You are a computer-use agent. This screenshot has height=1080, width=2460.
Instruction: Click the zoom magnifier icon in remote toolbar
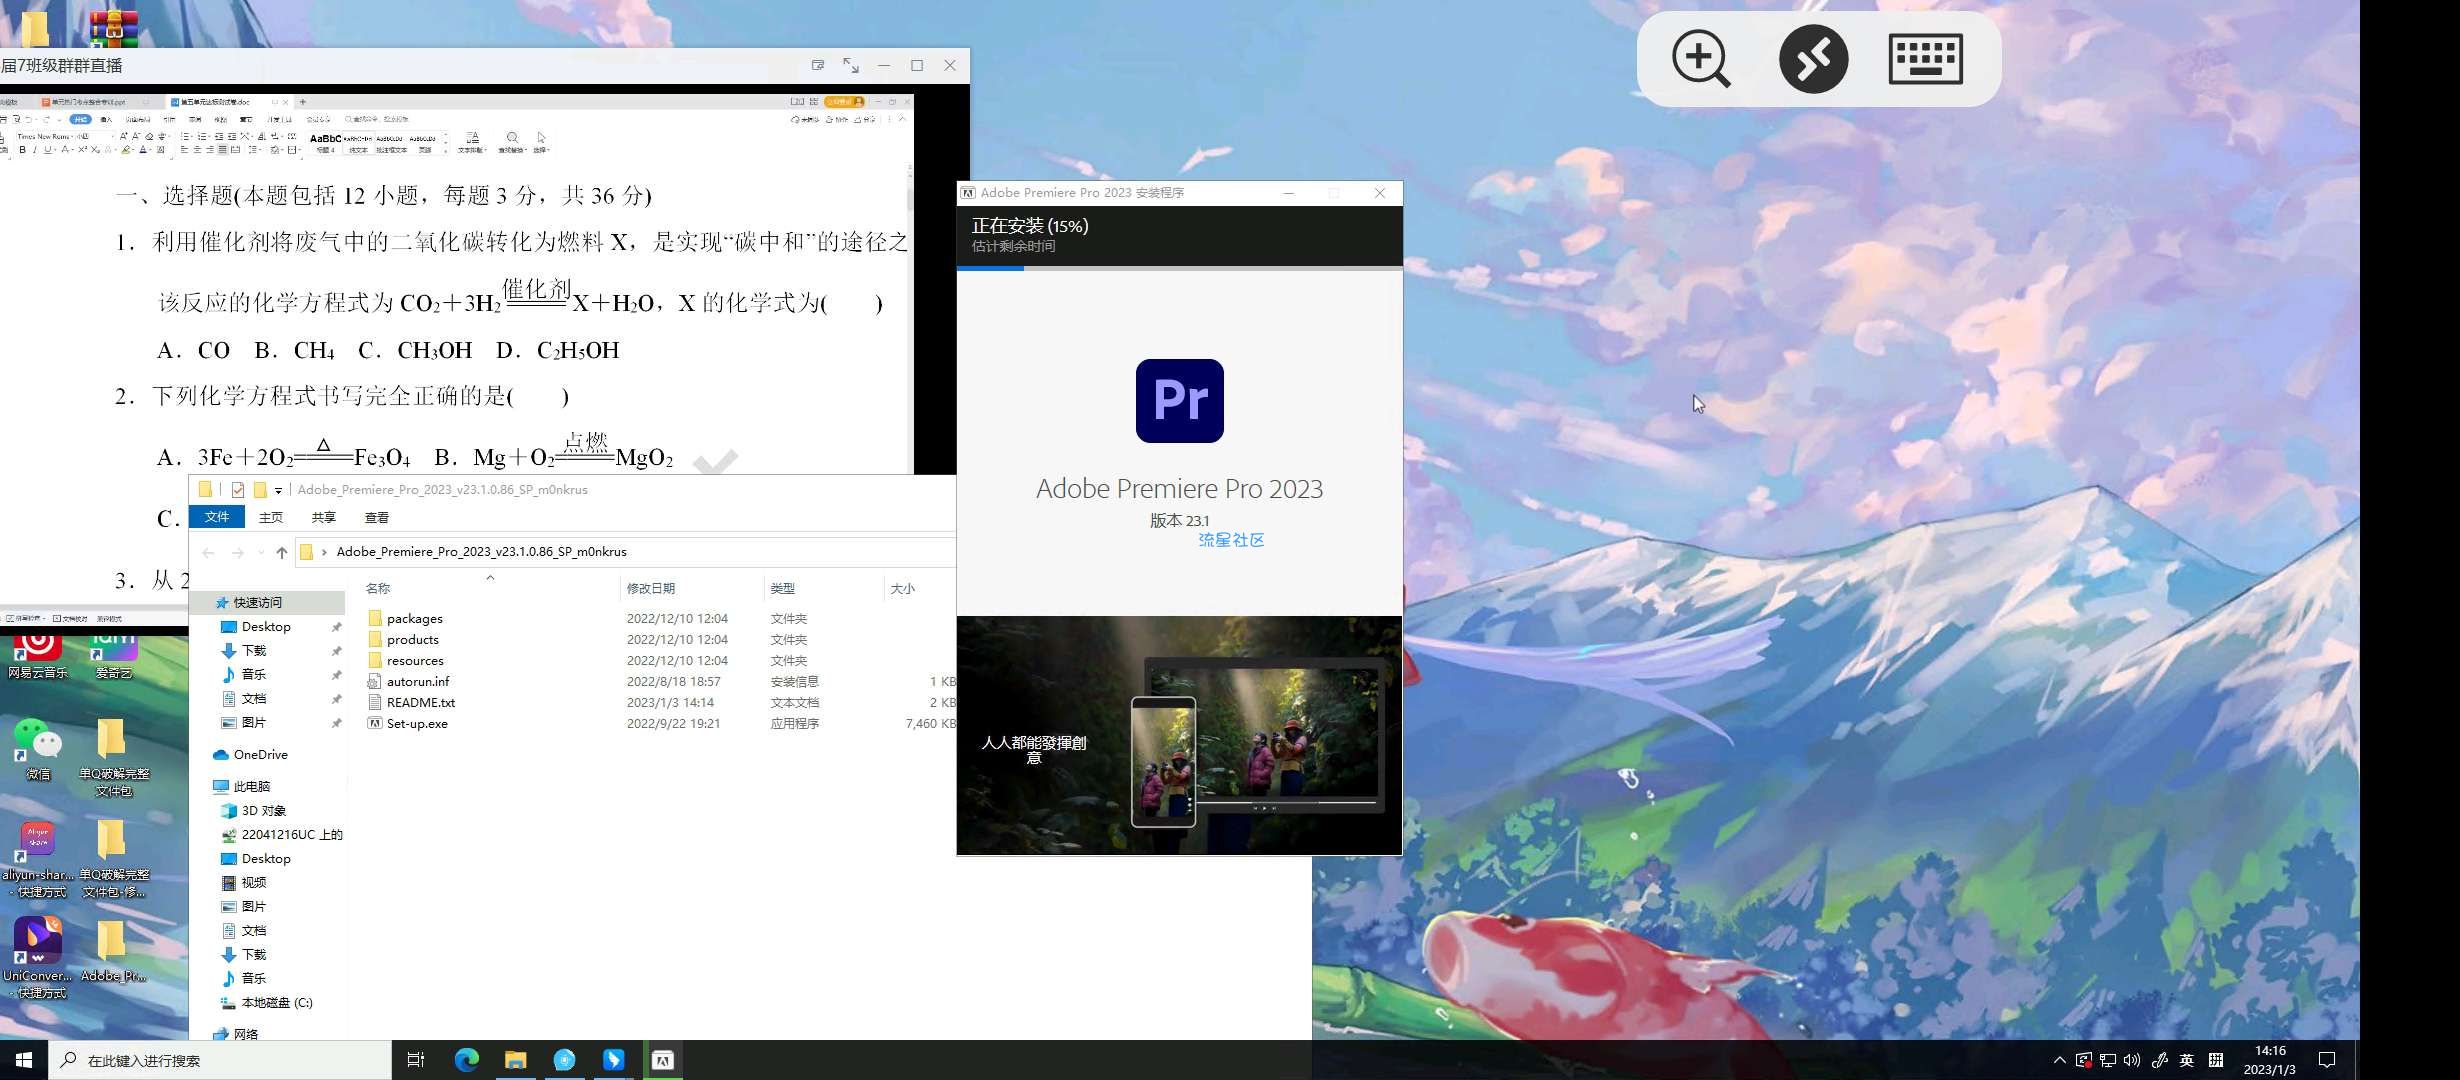click(x=1701, y=59)
